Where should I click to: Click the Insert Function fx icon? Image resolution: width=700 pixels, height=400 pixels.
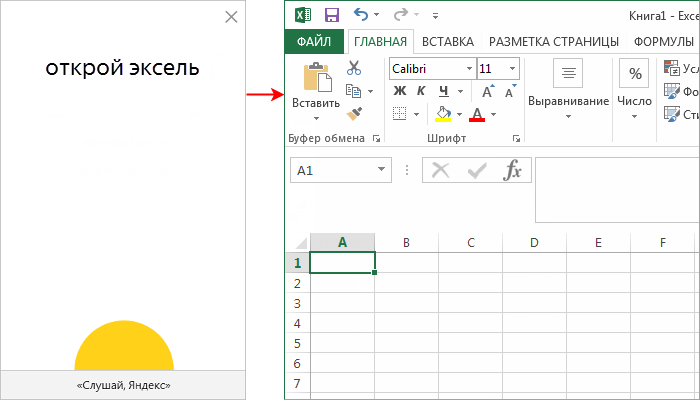tap(512, 171)
